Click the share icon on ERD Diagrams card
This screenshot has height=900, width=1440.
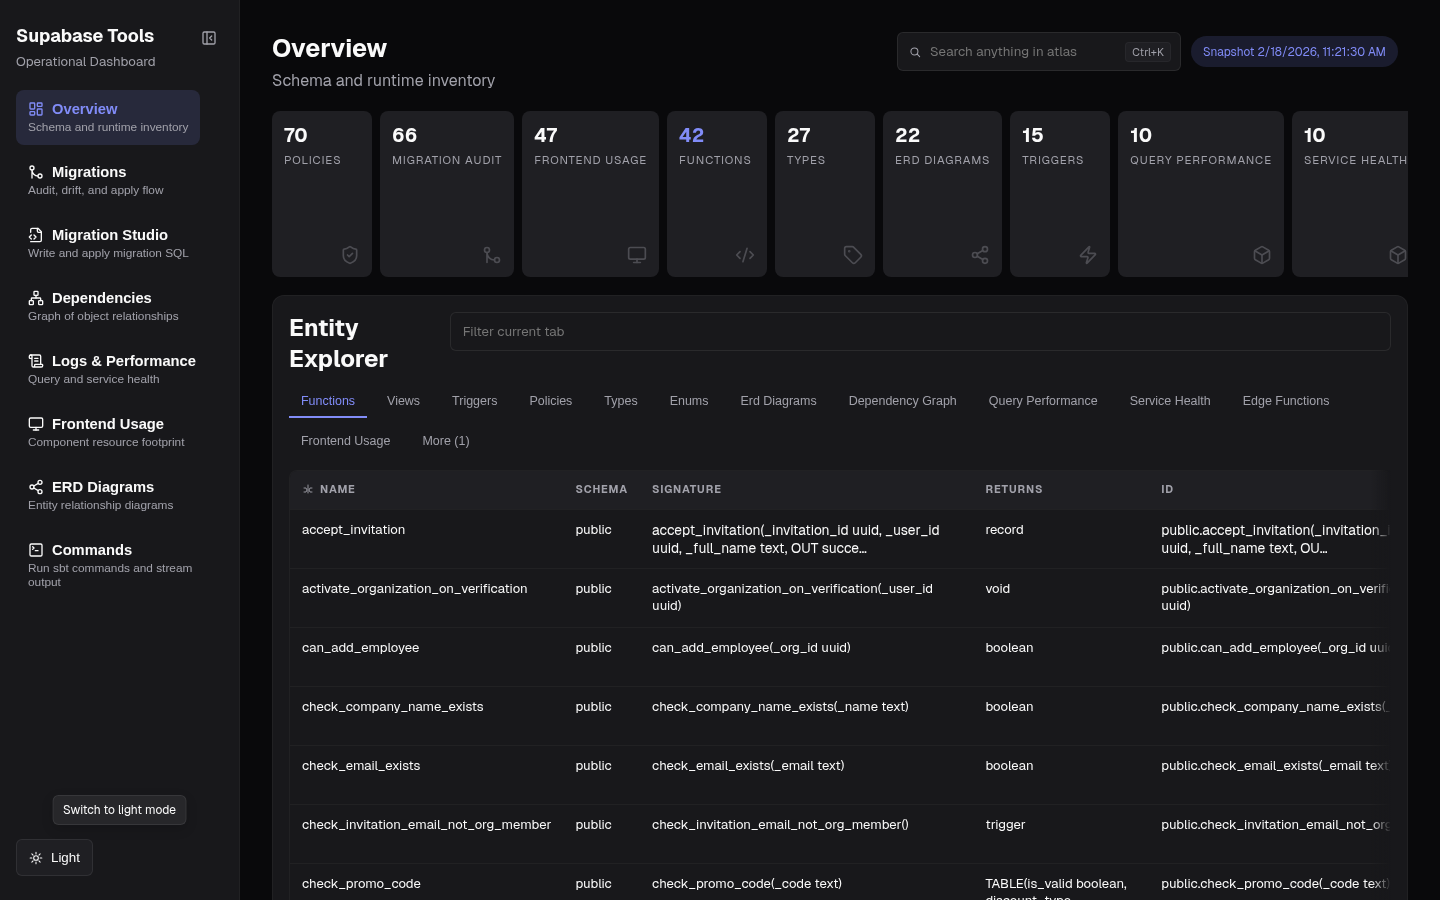tap(980, 255)
